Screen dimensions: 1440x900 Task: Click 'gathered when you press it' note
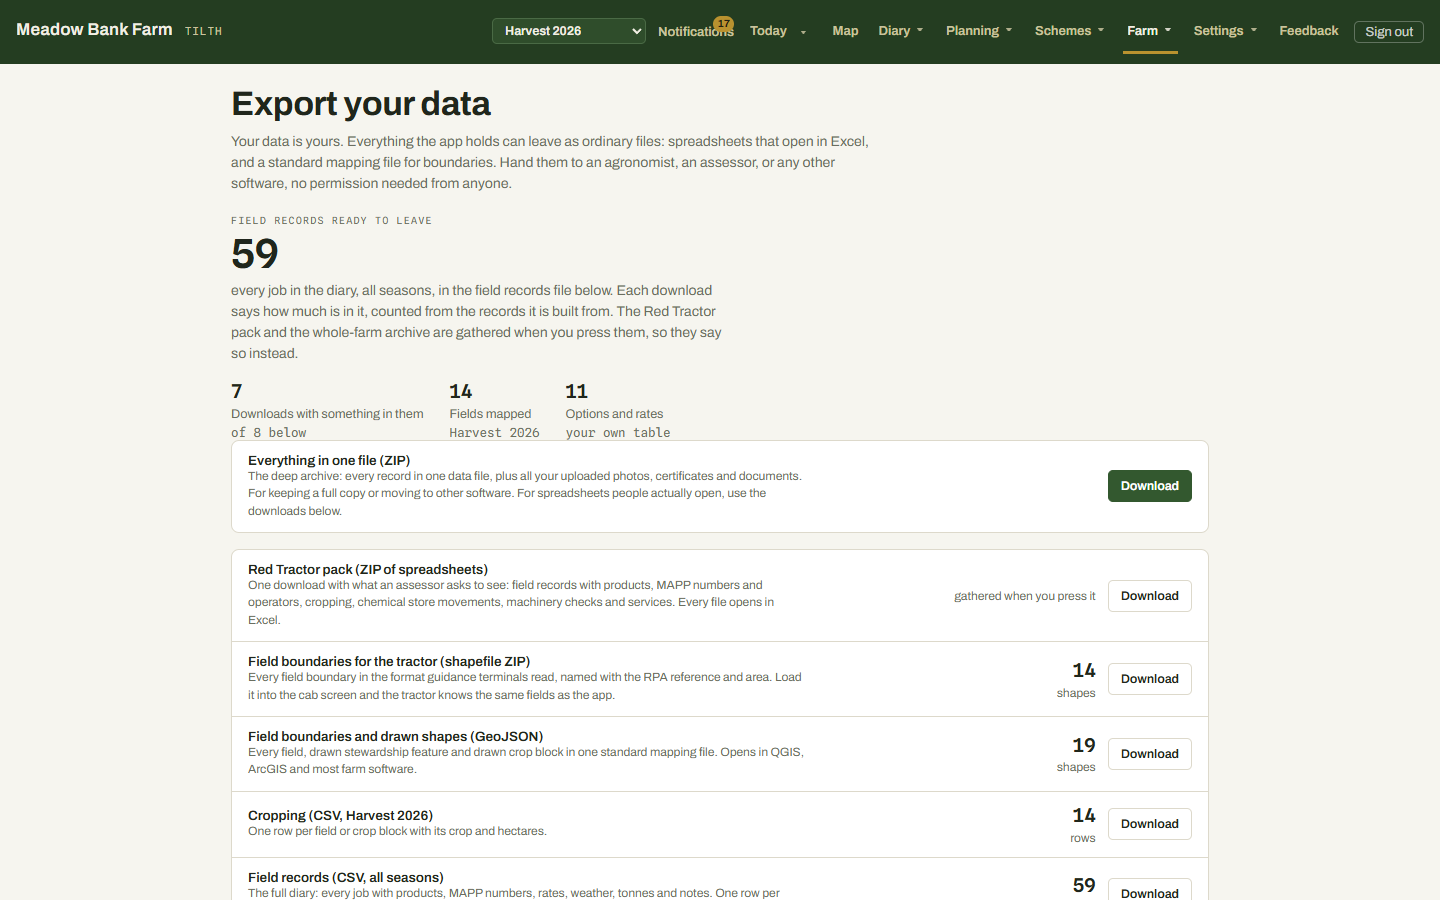[x=1024, y=596]
